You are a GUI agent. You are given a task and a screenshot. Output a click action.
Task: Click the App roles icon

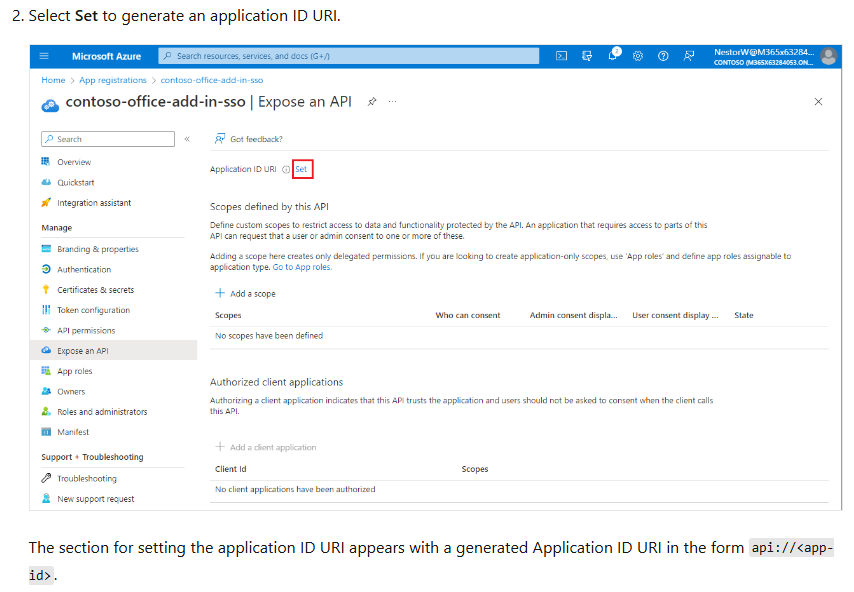(x=46, y=371)
